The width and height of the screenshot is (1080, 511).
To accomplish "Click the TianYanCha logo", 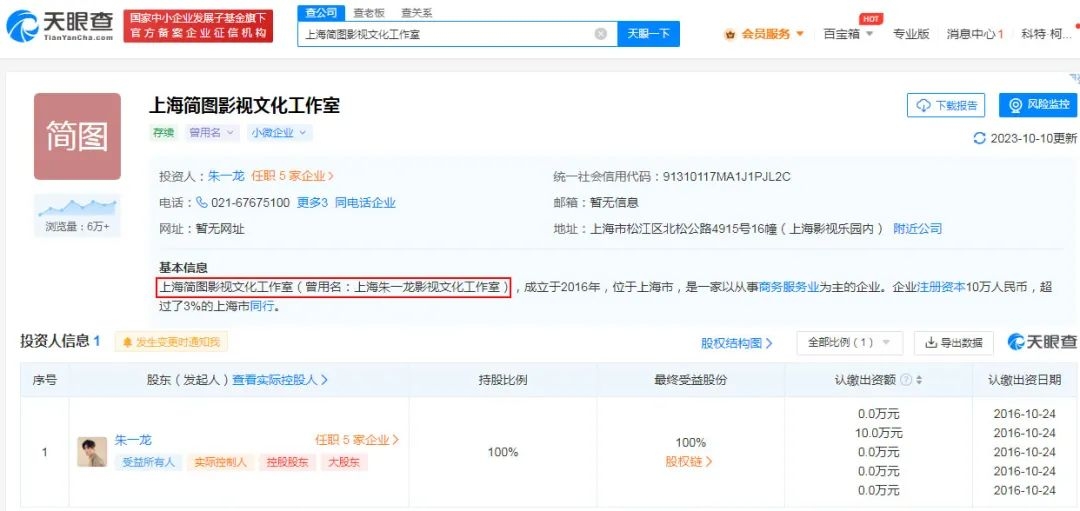I will (x=60, y=26).
